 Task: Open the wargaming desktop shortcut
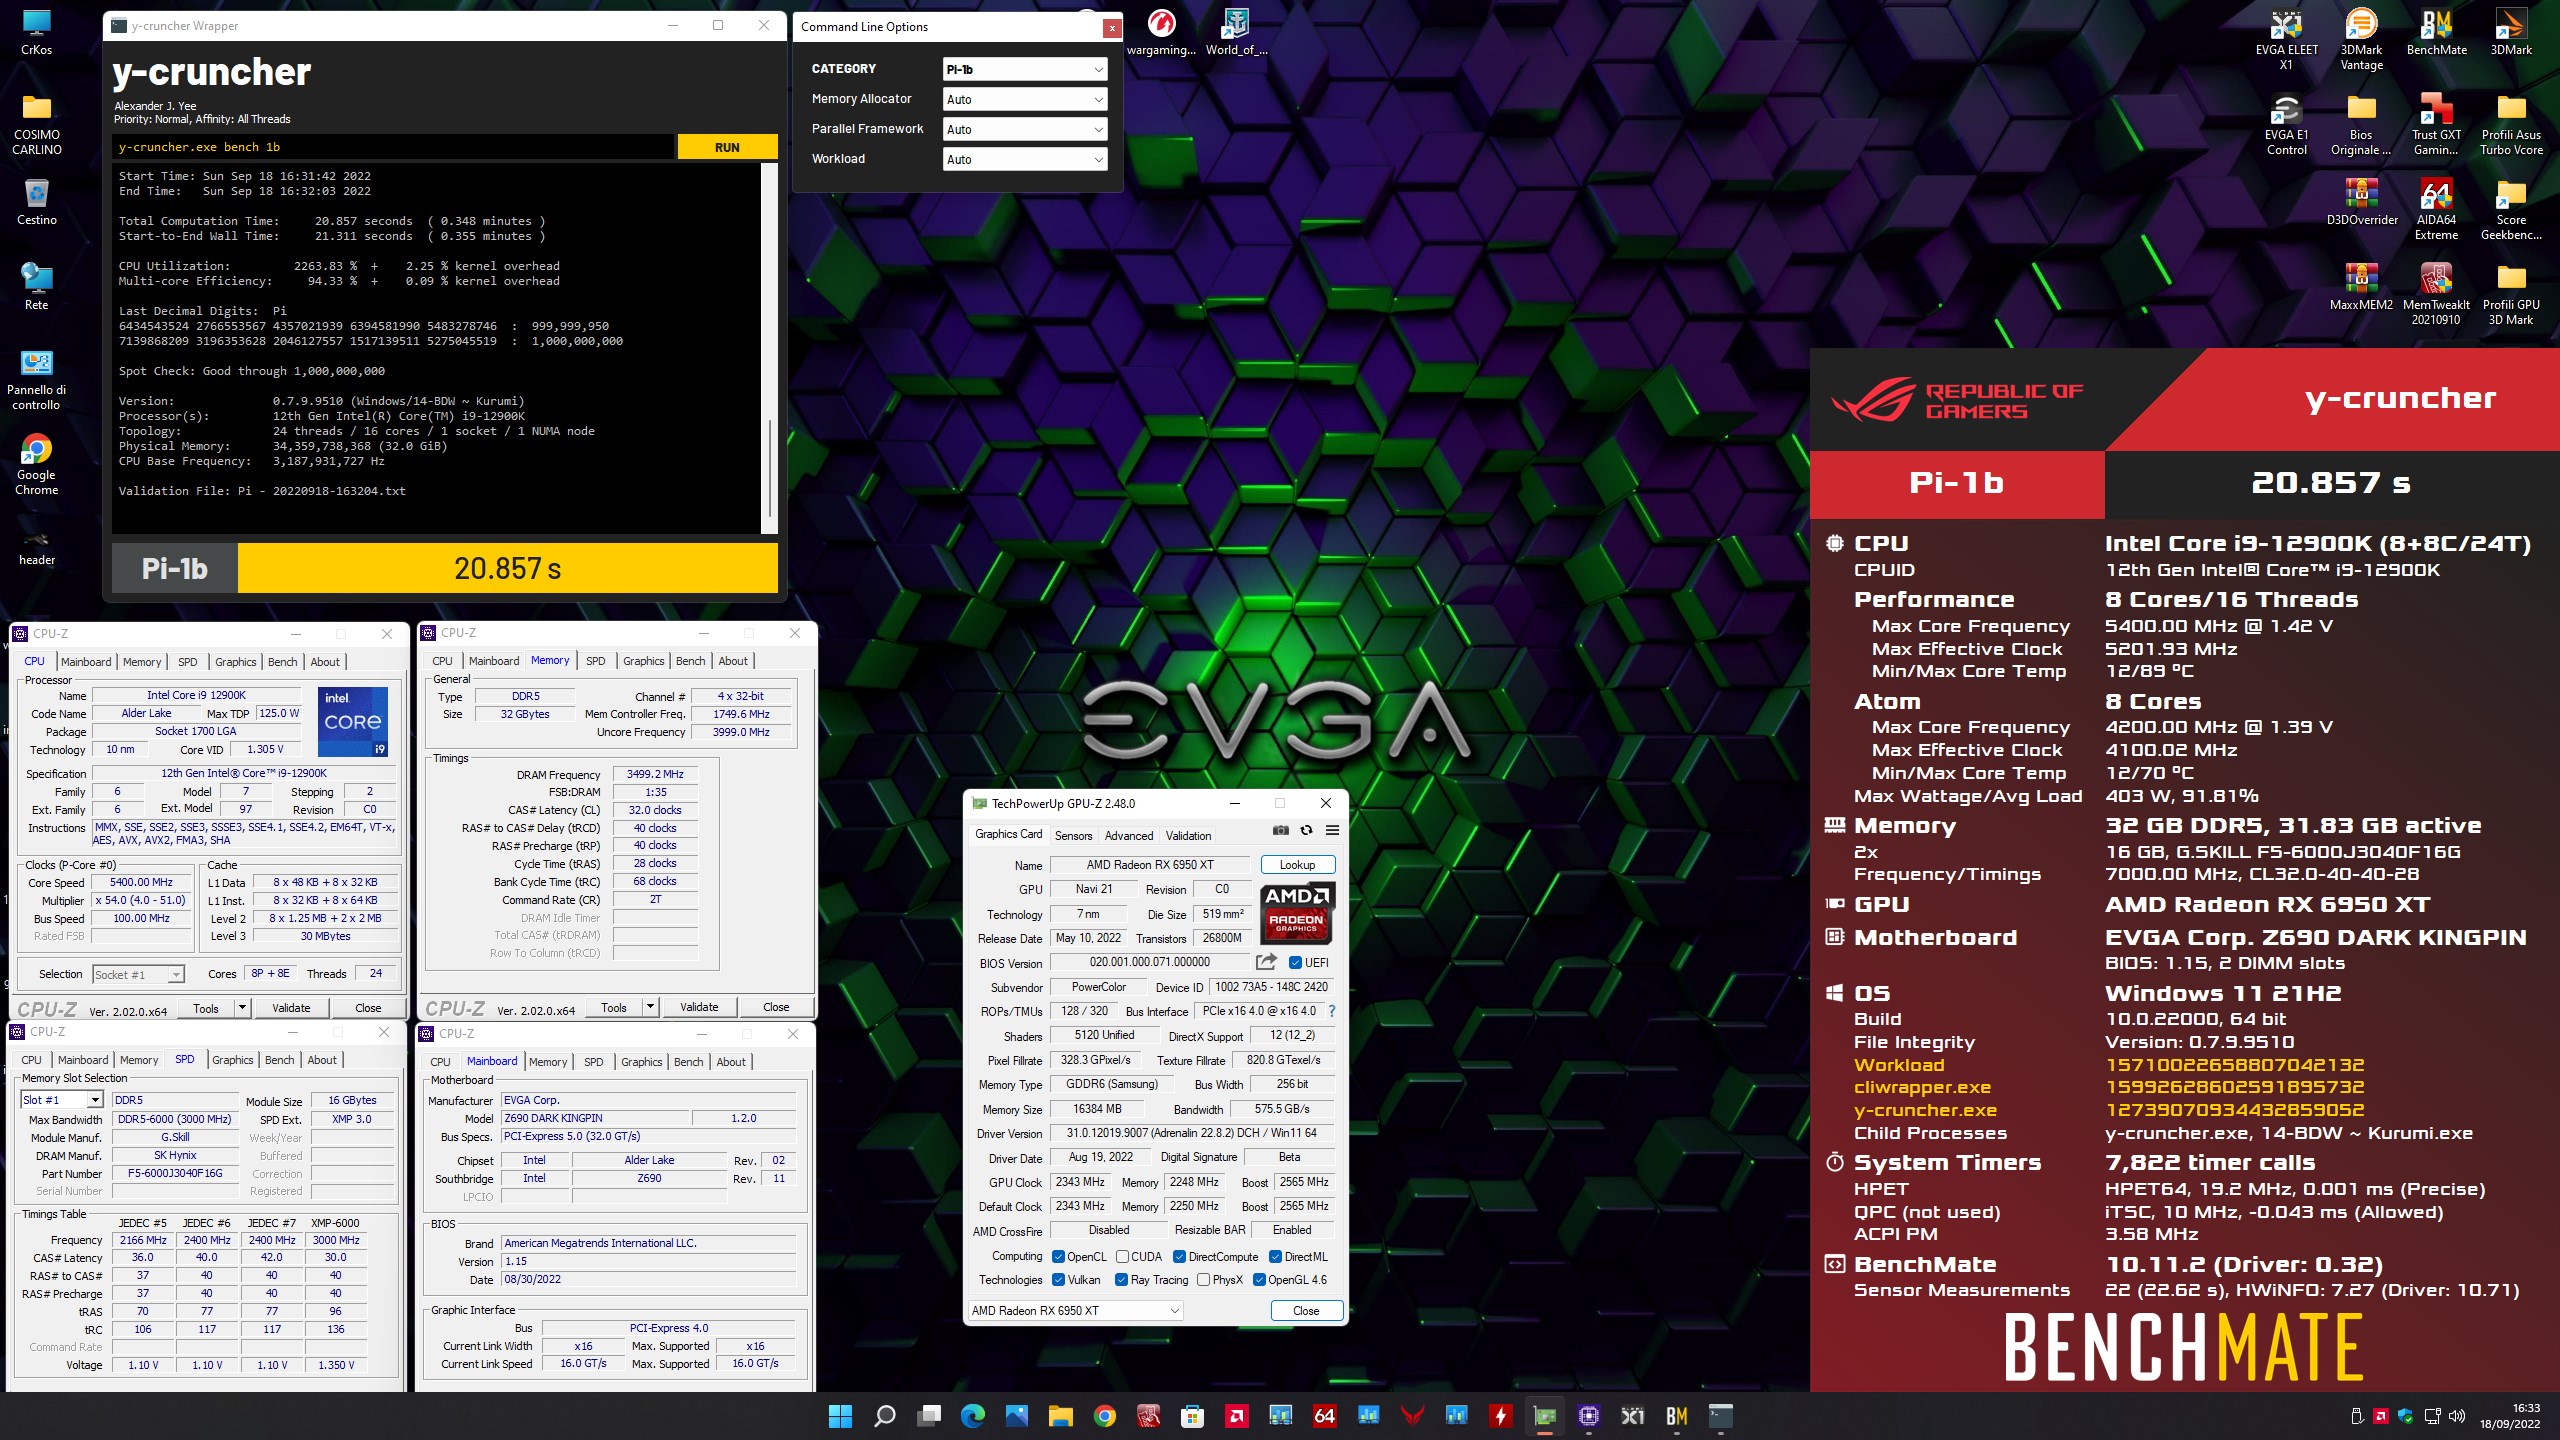click(1161, 33)
